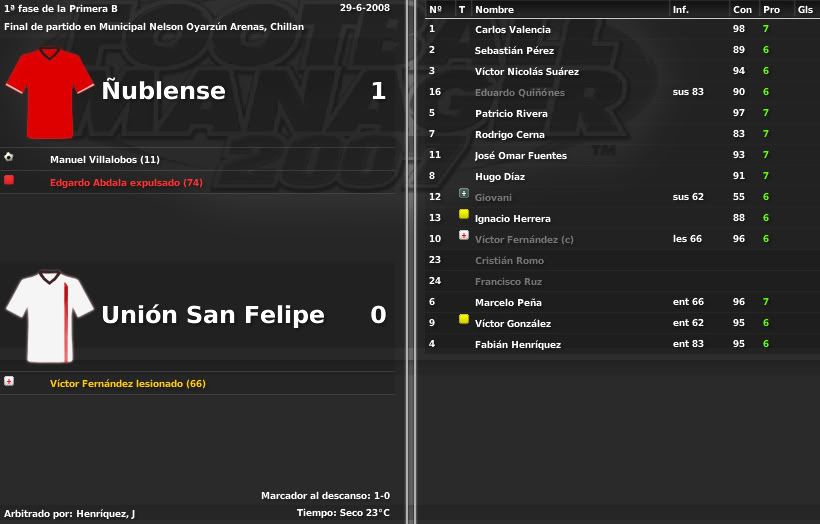Click the white Unión San Felipe shirt icon
Image resolution: width=820 pixels, height=524 pixels.
50,316
